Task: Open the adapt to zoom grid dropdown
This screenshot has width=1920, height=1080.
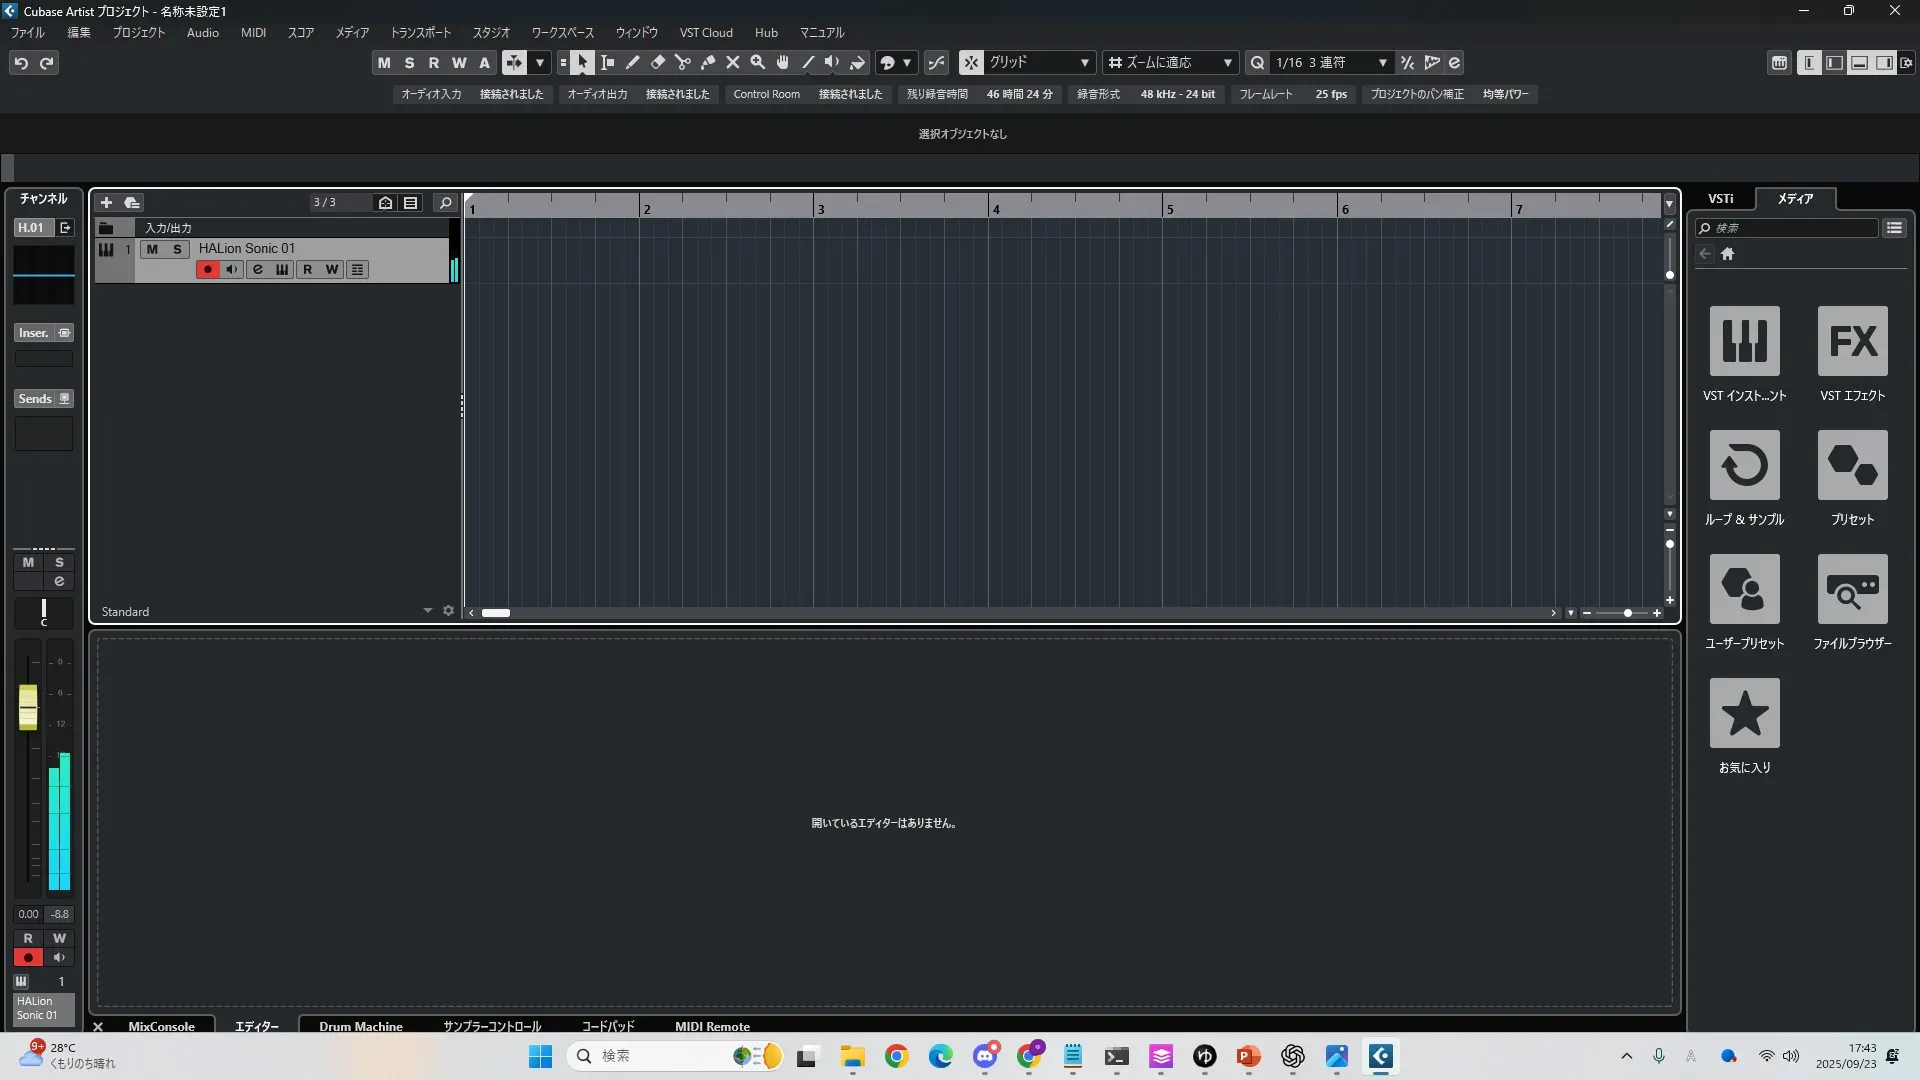Action: pyautogui.click(x=1171, y=62)
